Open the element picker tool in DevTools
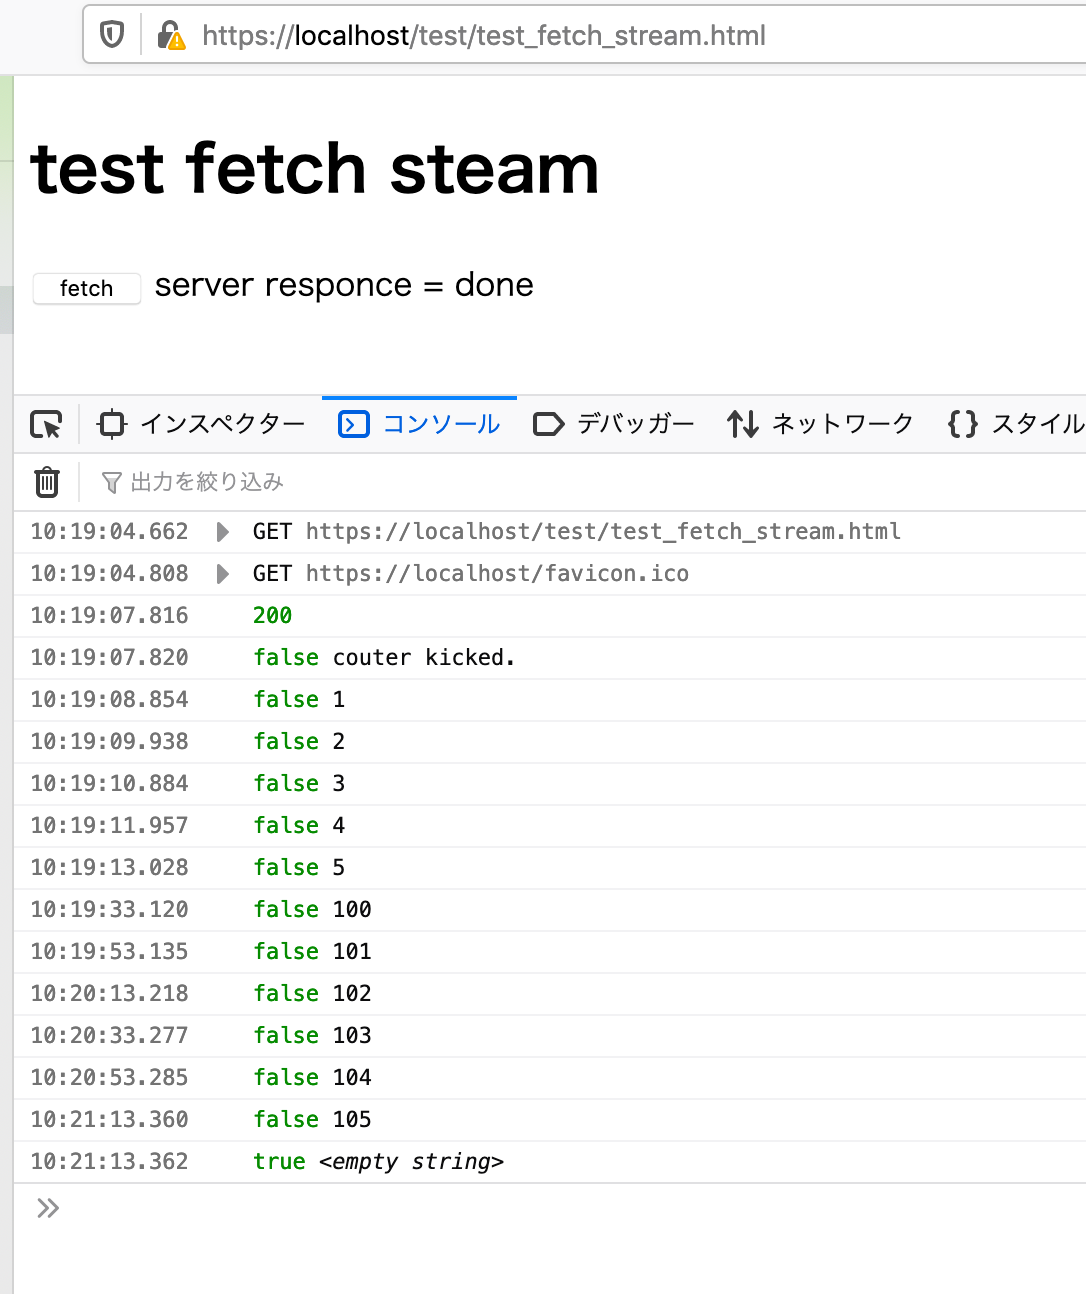Viewport: 1086px width, 1294px height. tap(45, 424)
